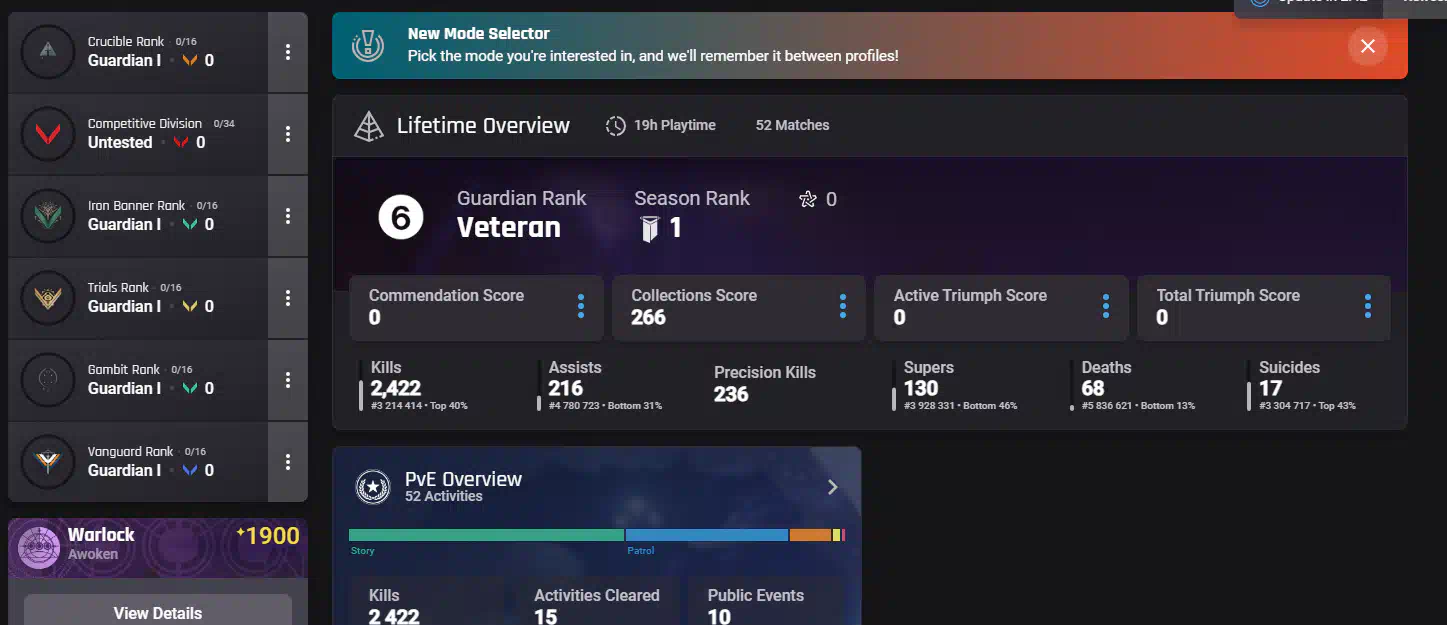This screenshot has width=1447, height=625.
Task: Open the Active Triumph Score options menu
Action: [x=1105, y=306]
